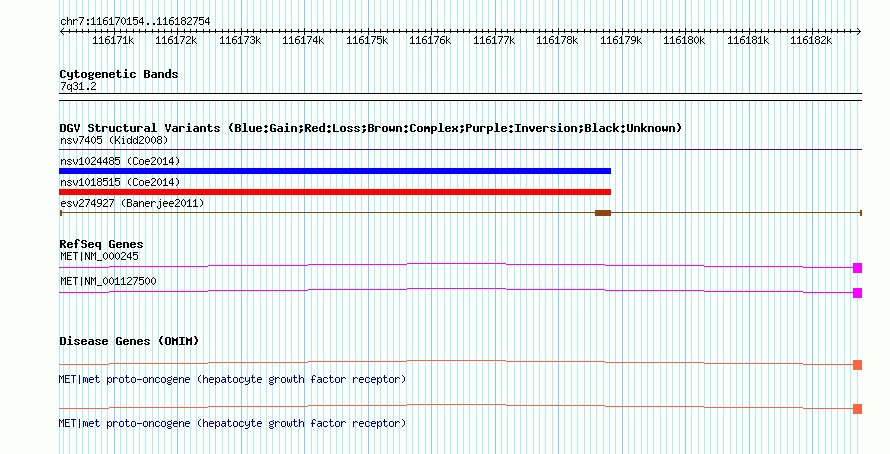Click the 116178k ruler label
Viewport: 890px width, 454px height.
coord(557,40)
